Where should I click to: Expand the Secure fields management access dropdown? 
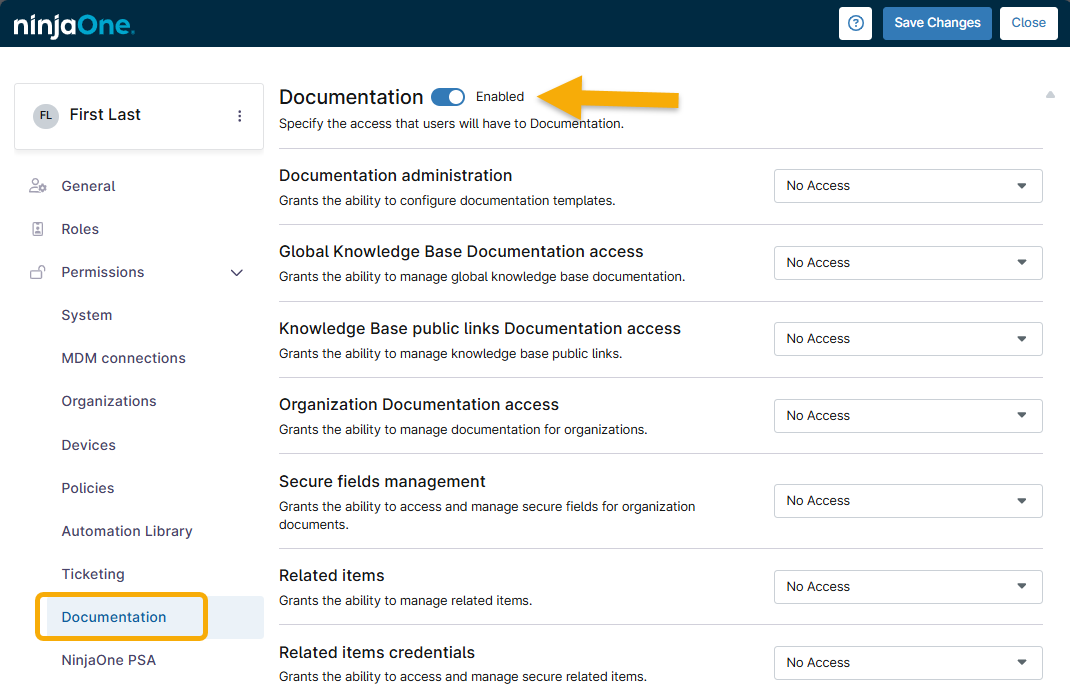[x=908, y=501]
